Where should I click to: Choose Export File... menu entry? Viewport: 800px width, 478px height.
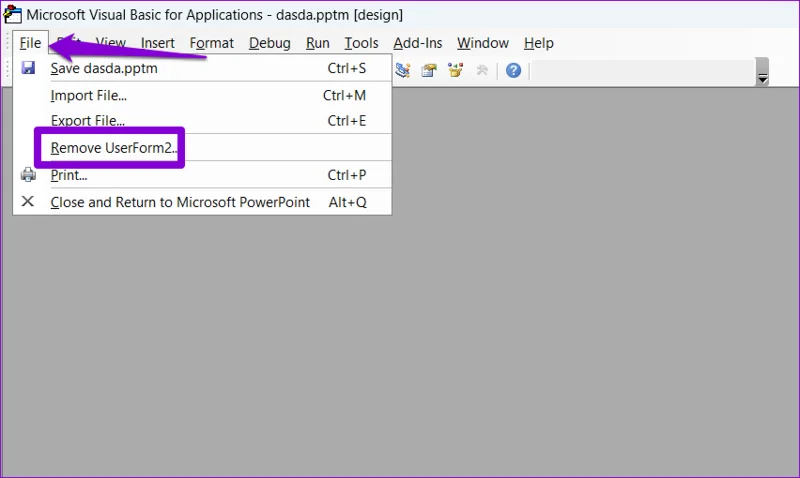click(x=202, y=120)
